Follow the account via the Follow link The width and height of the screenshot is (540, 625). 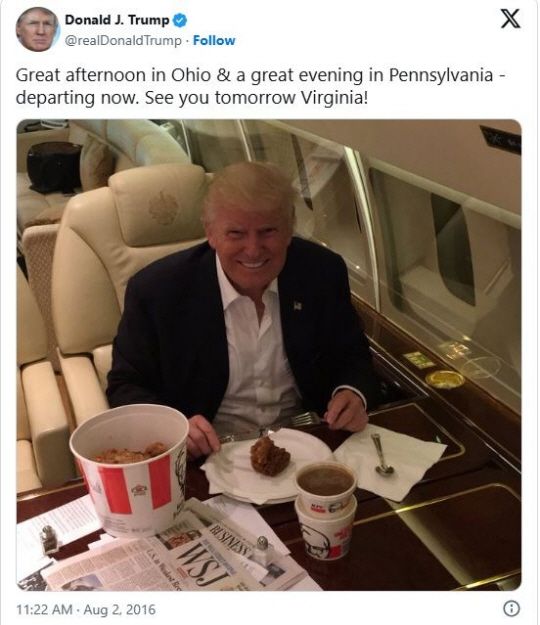click(214, 40)
